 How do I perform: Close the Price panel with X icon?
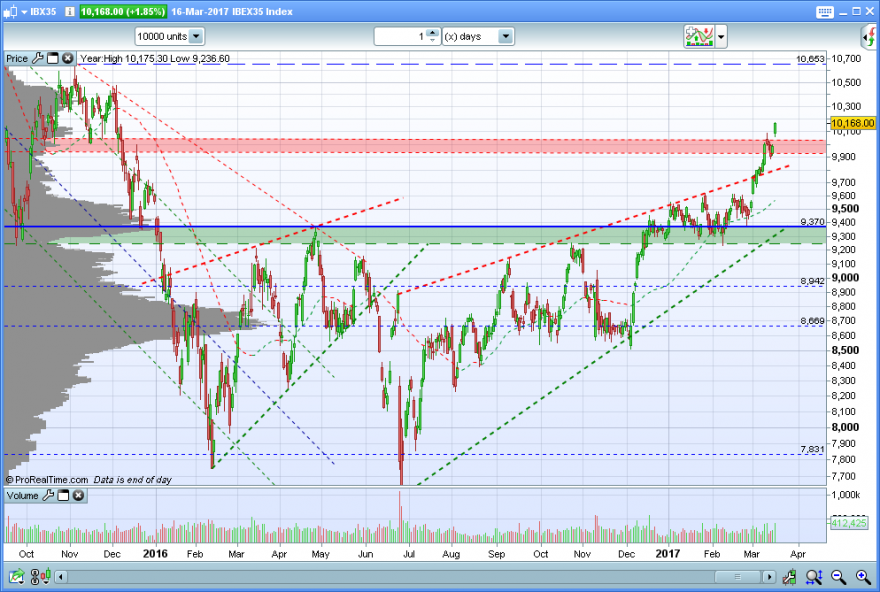point(67,58)
